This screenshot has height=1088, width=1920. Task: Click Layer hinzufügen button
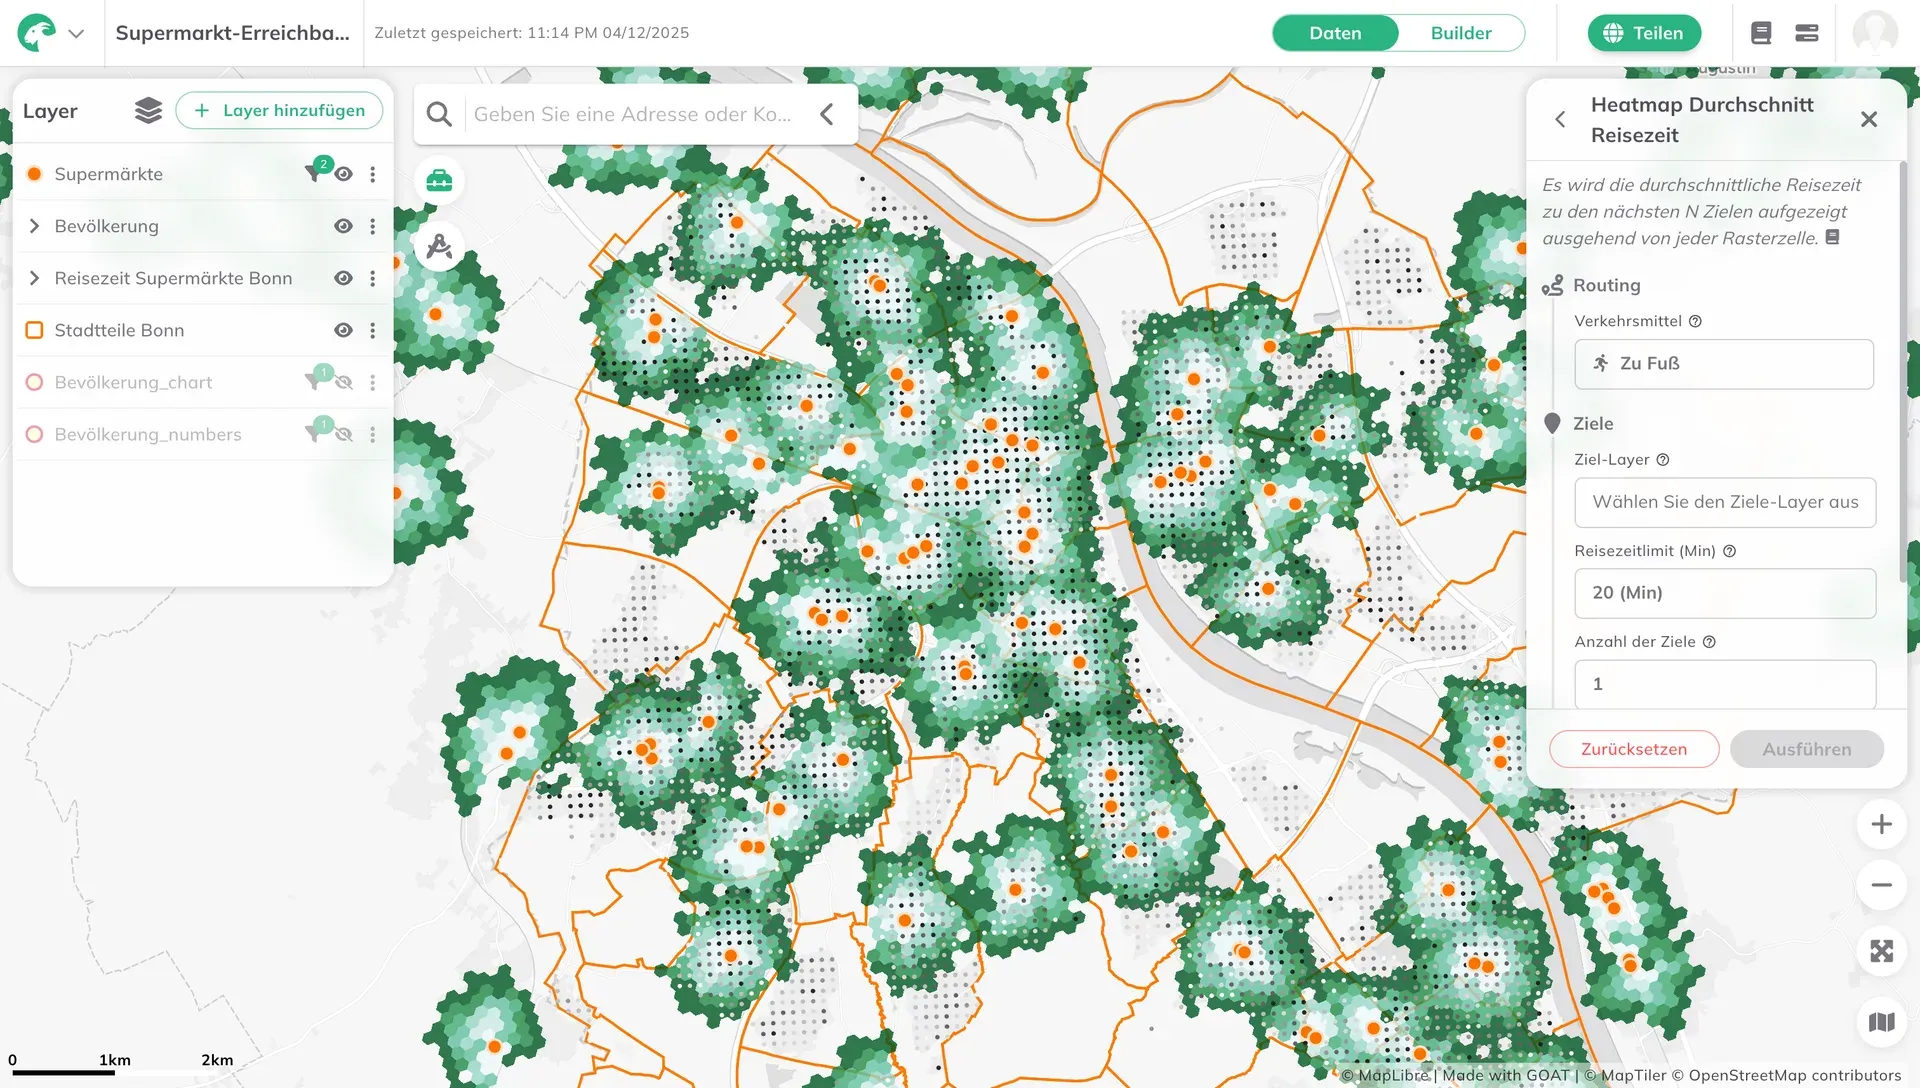point(279,111)
